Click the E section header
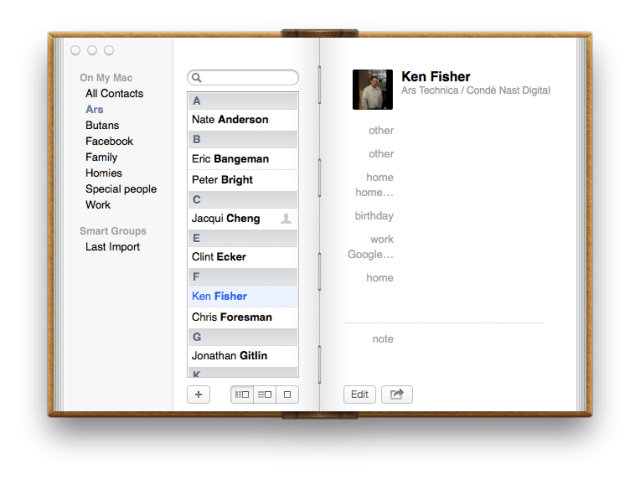The width and height of the screenshot is (640, 485). coord(243,238)
